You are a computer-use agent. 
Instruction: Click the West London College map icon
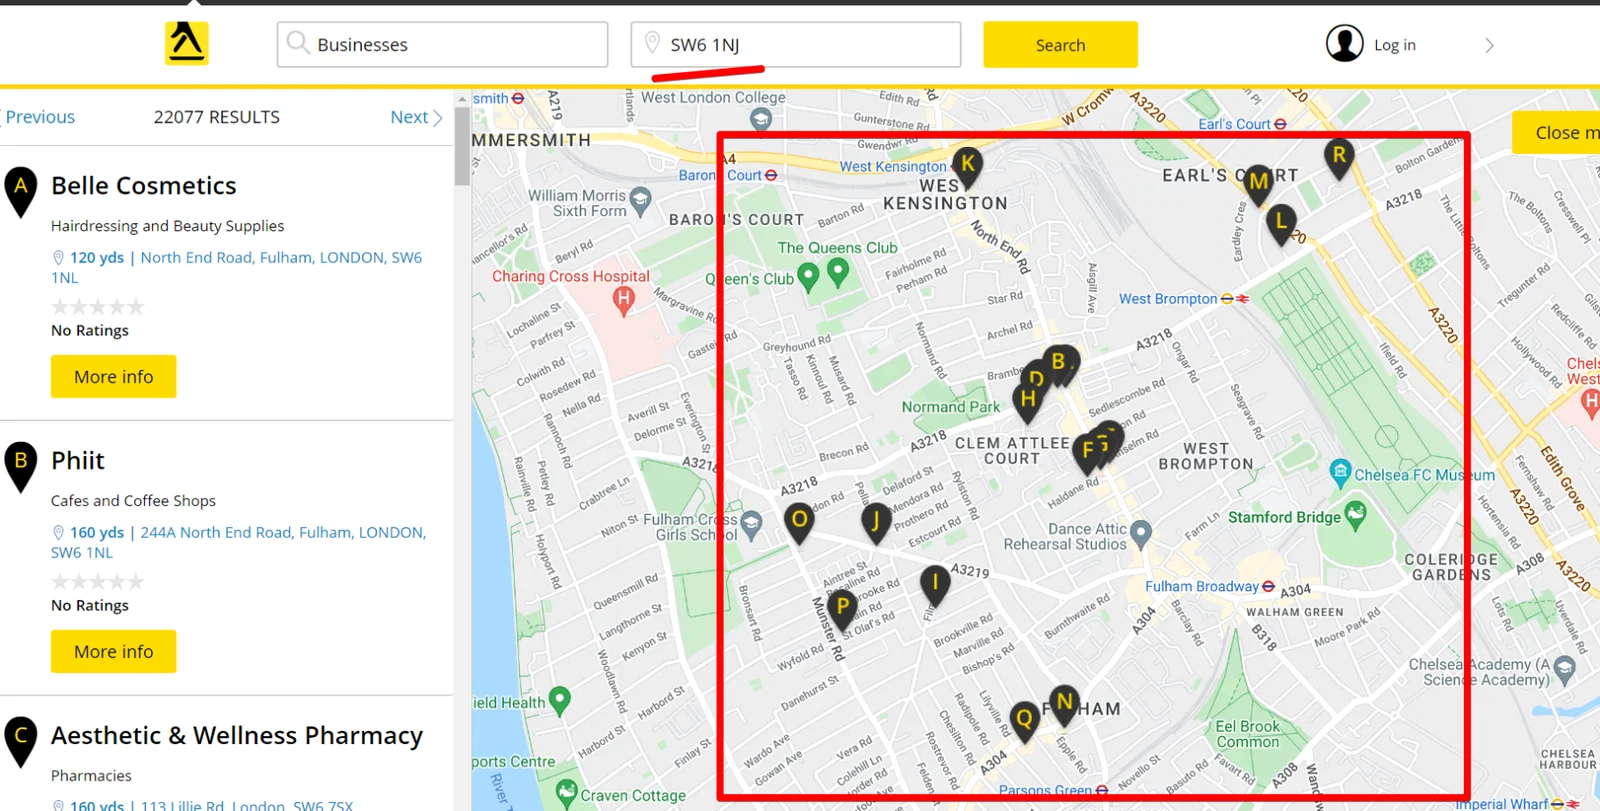point(761,120)
